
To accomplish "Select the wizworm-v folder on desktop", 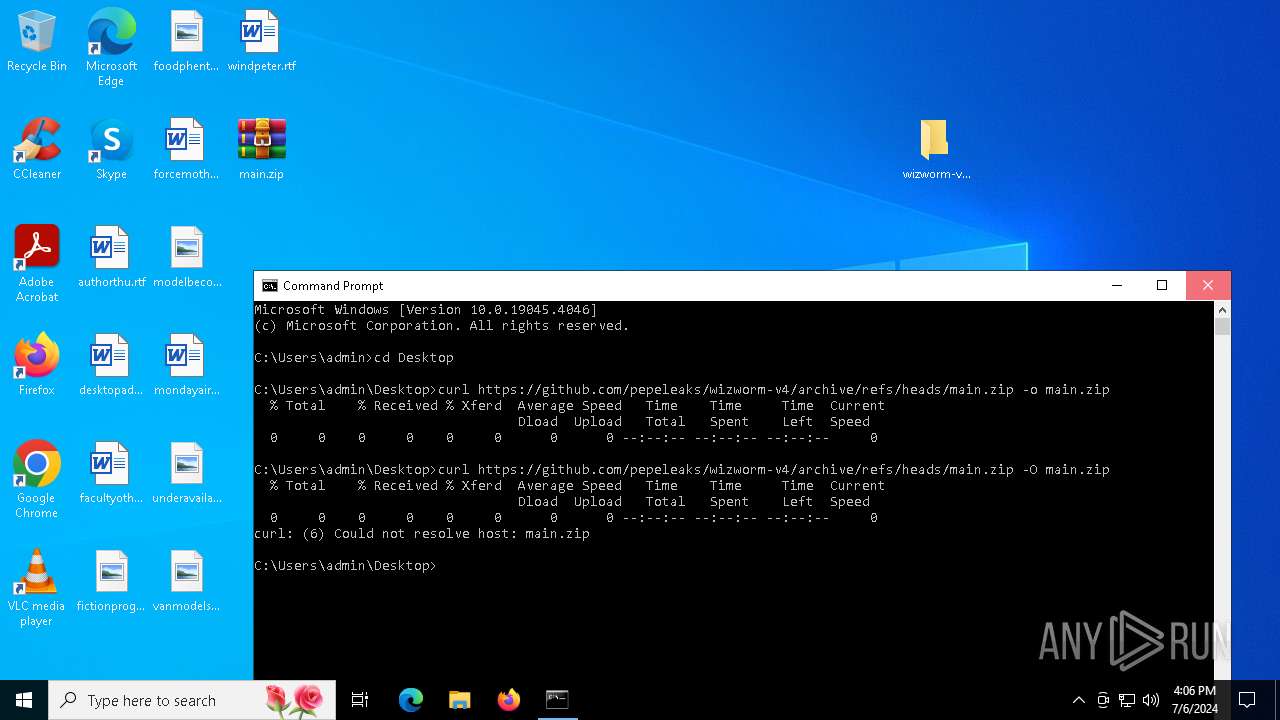I will 935,149.
